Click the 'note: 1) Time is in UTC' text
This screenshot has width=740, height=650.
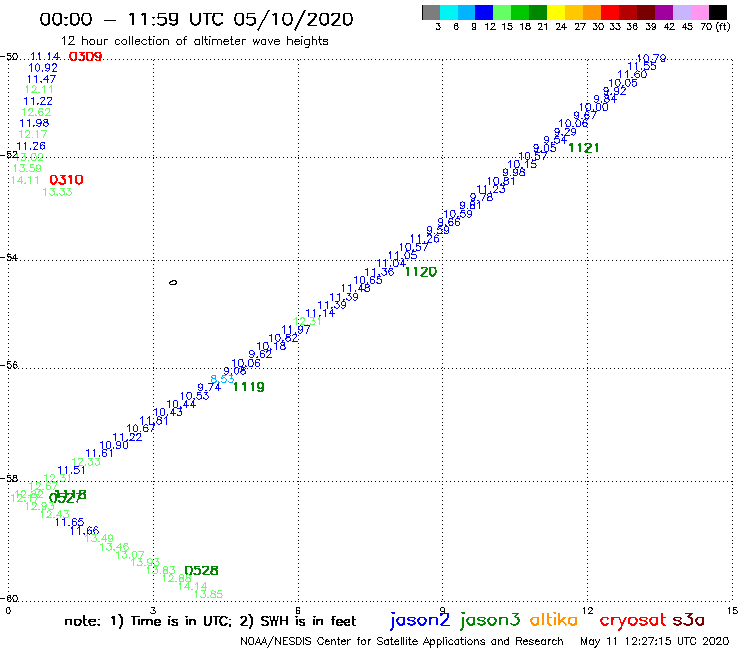148,621
